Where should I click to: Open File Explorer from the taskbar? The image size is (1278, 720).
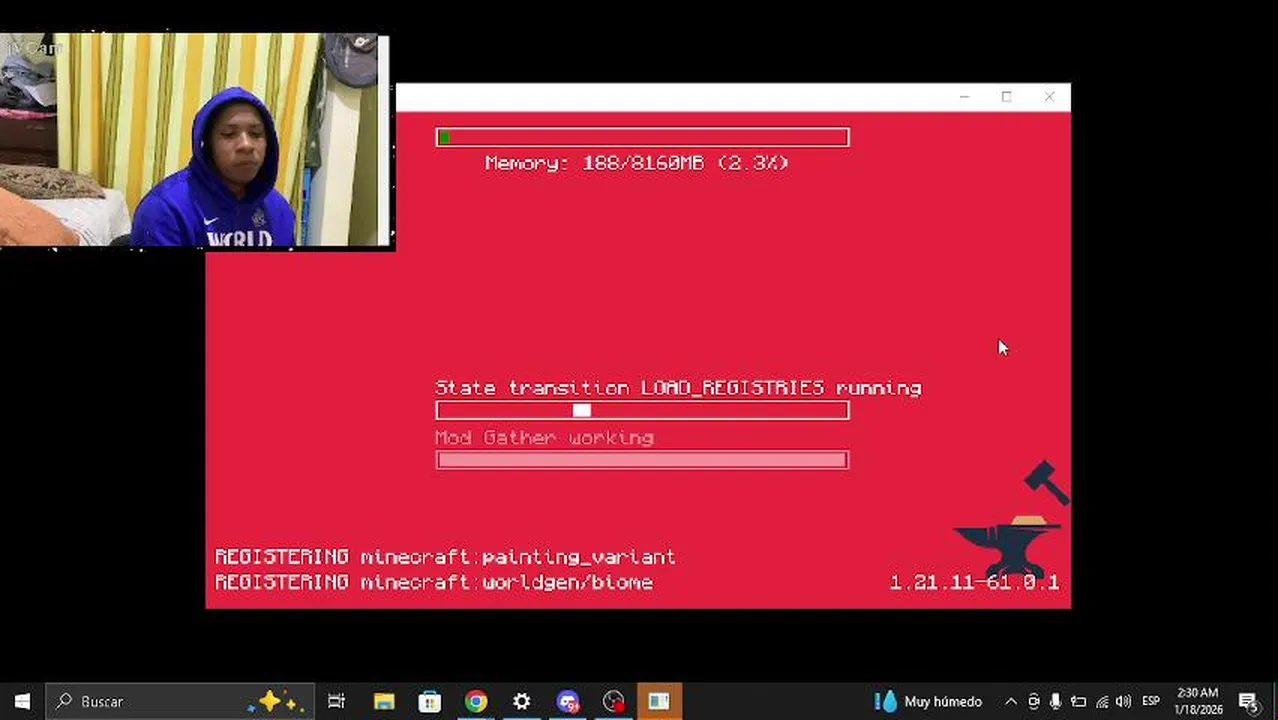[384, 701]
